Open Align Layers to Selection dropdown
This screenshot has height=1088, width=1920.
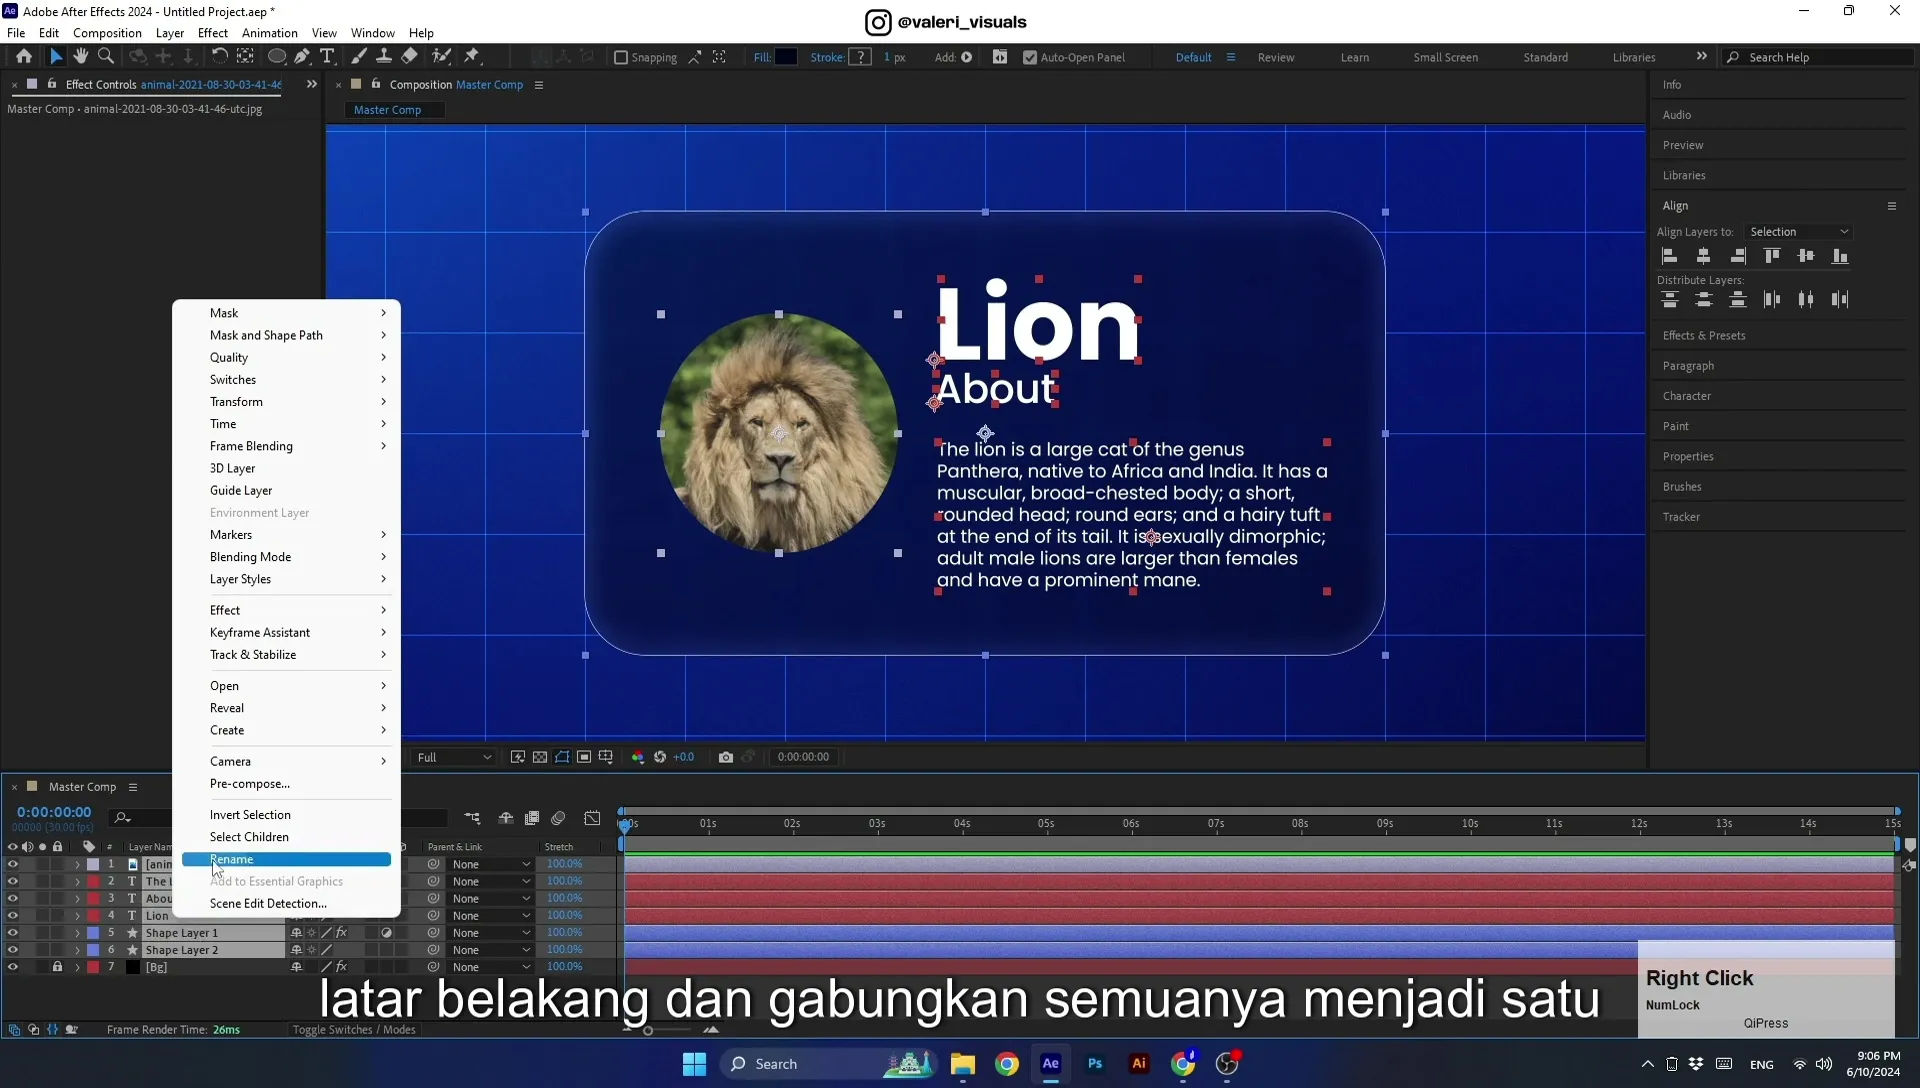(x=1799, y=232)
